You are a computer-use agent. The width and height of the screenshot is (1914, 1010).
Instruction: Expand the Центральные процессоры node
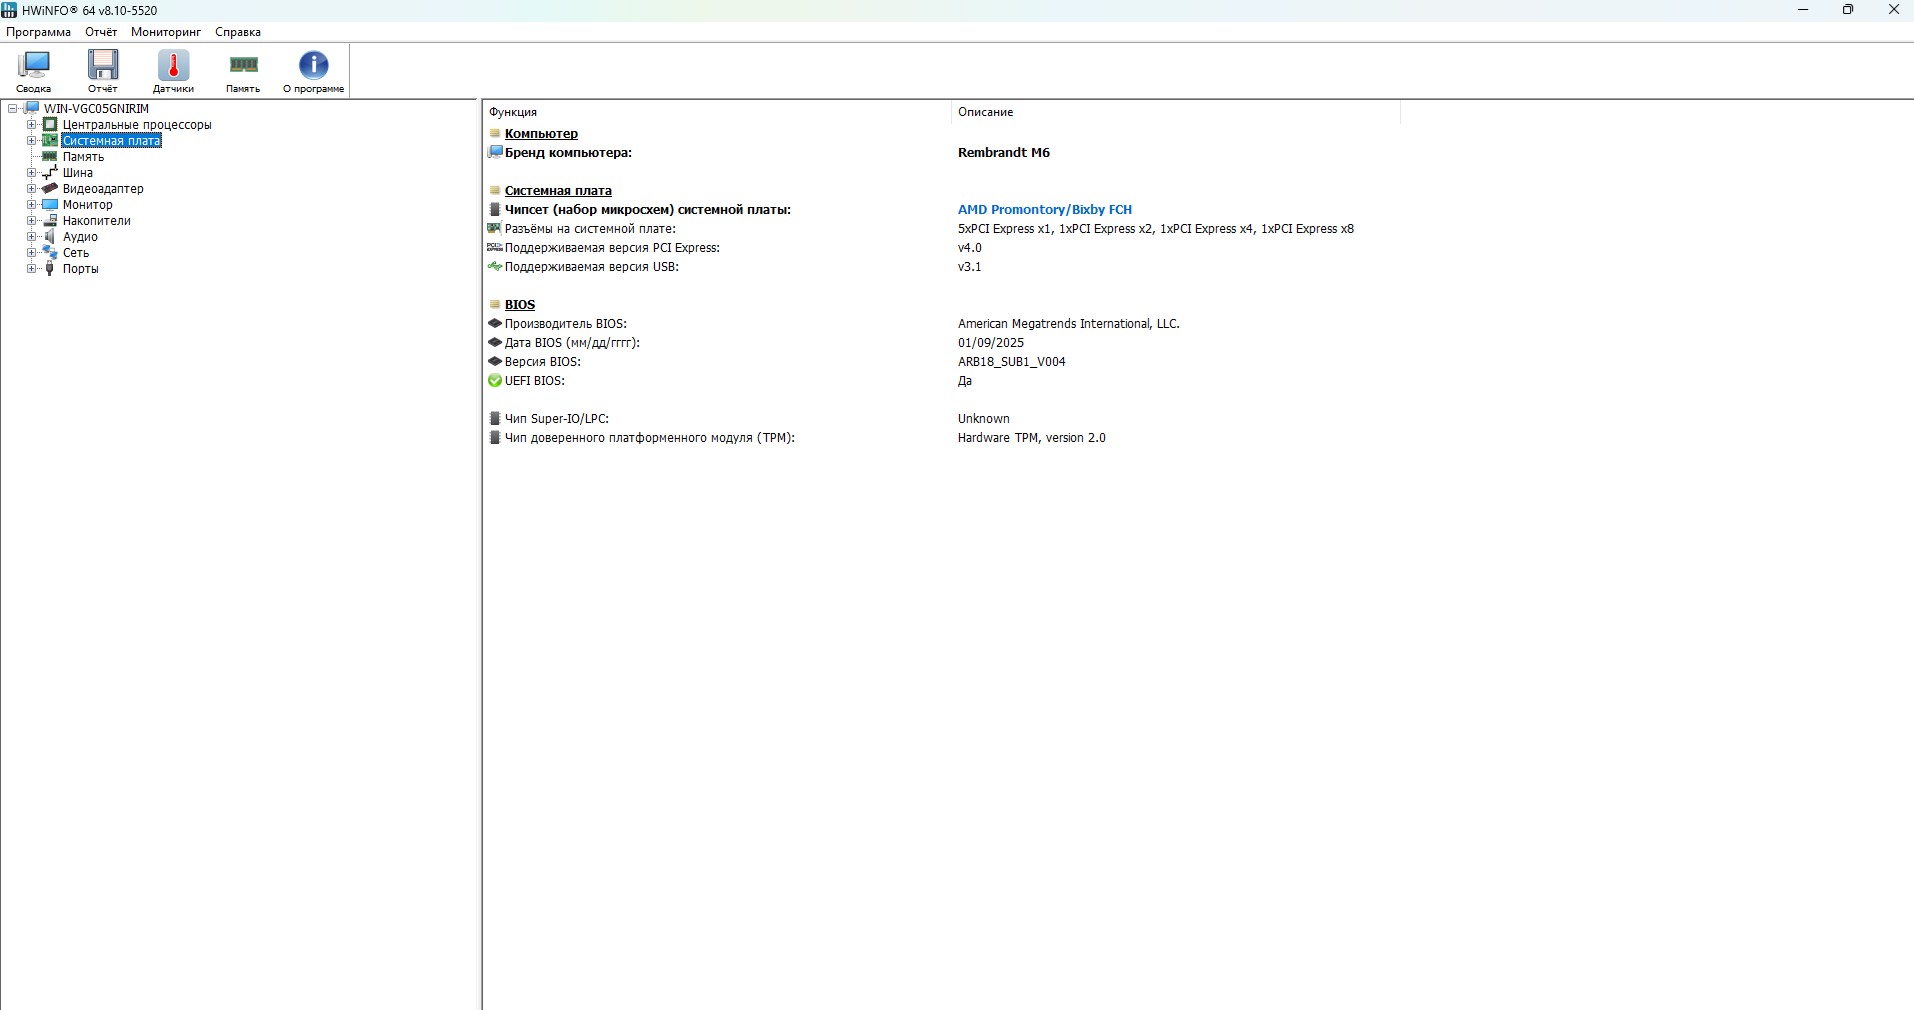(x=32, y=125)
